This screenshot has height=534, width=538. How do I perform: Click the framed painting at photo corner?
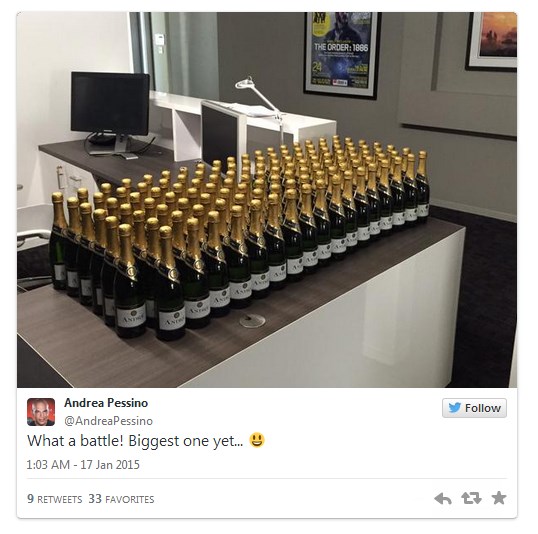(x=491, y=42)
